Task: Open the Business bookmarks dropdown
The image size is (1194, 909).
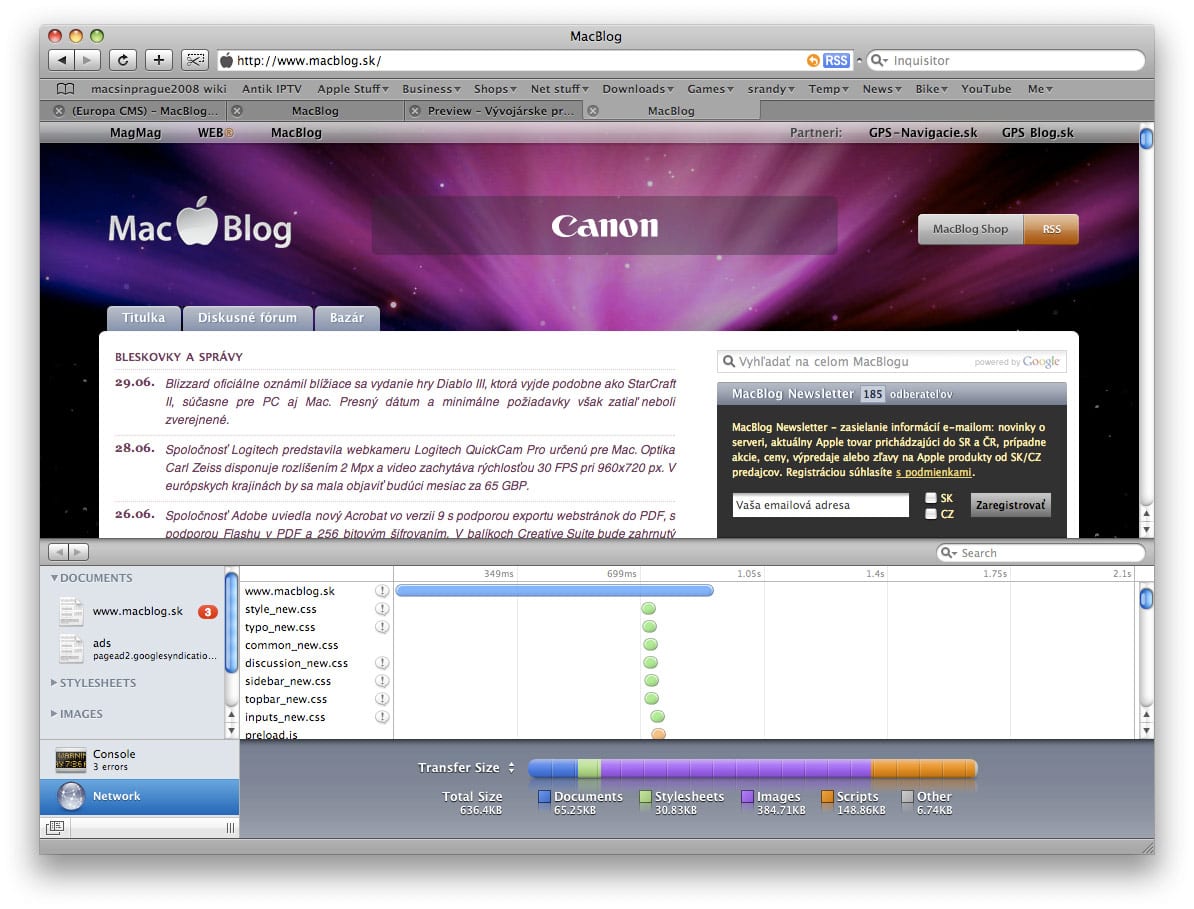Action: tap(432, 88)
